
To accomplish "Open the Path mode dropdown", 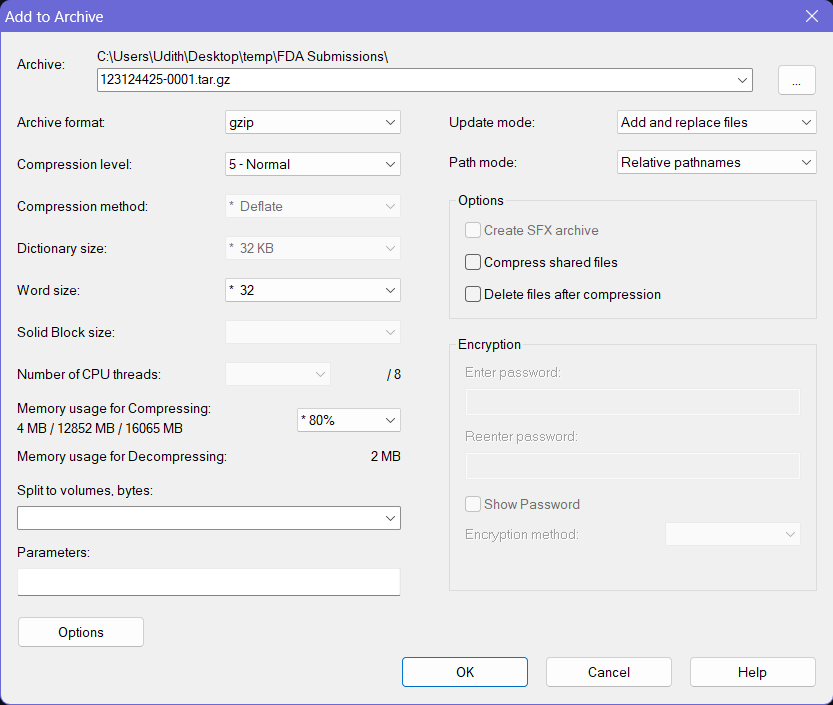I will (716, 162).
